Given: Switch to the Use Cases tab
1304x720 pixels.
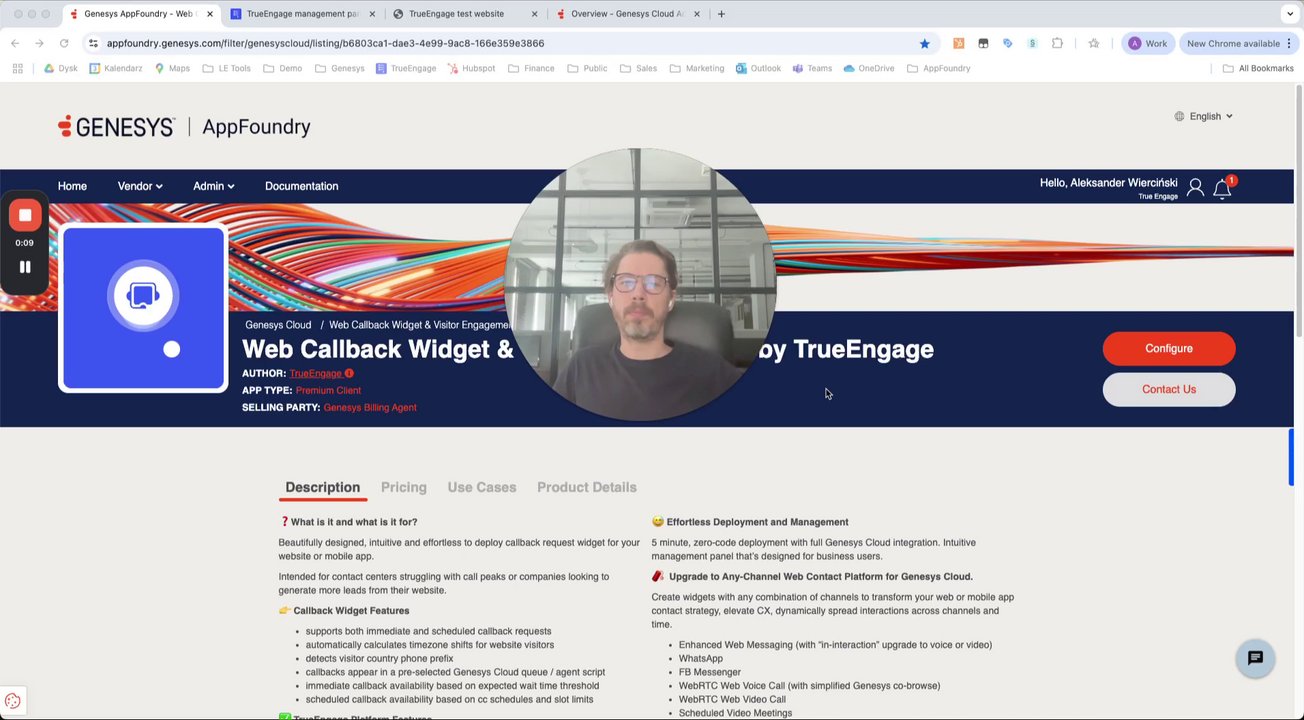Looking at the screenshot, I should (481, 487).
